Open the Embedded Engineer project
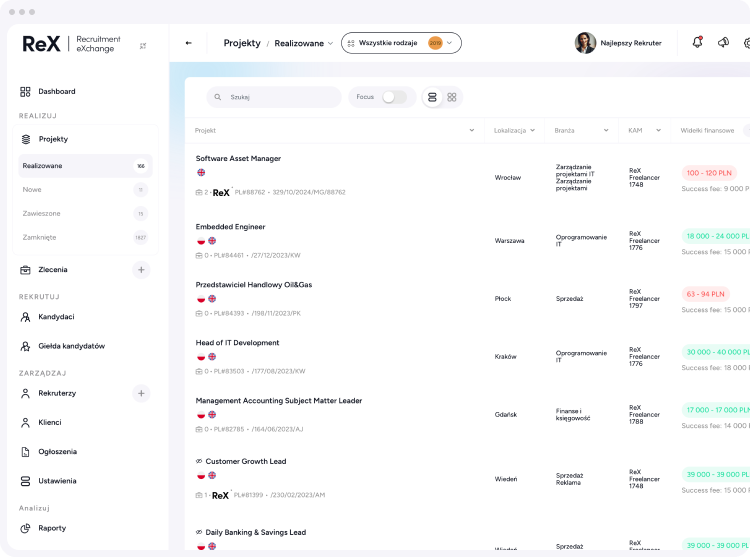750x557 pixels. [x=230, y=227]
